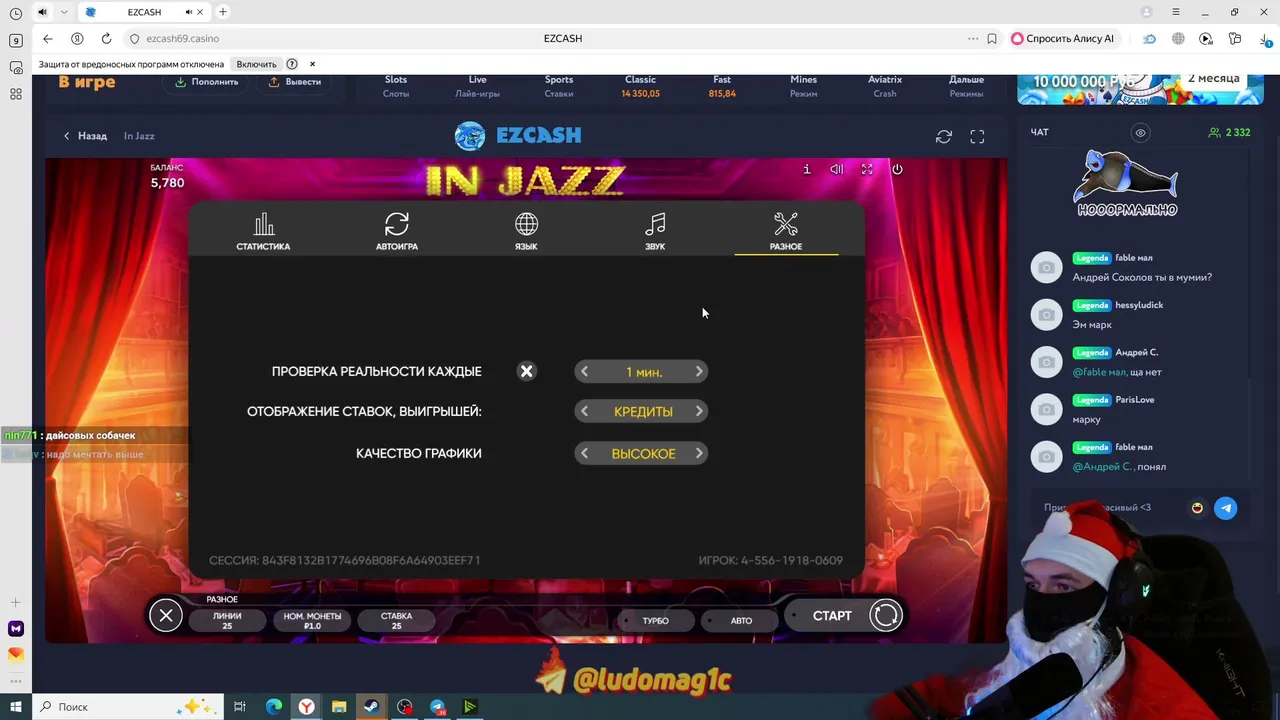
Task: Mute the game sound icon
Action: click(x=837, y=169)
